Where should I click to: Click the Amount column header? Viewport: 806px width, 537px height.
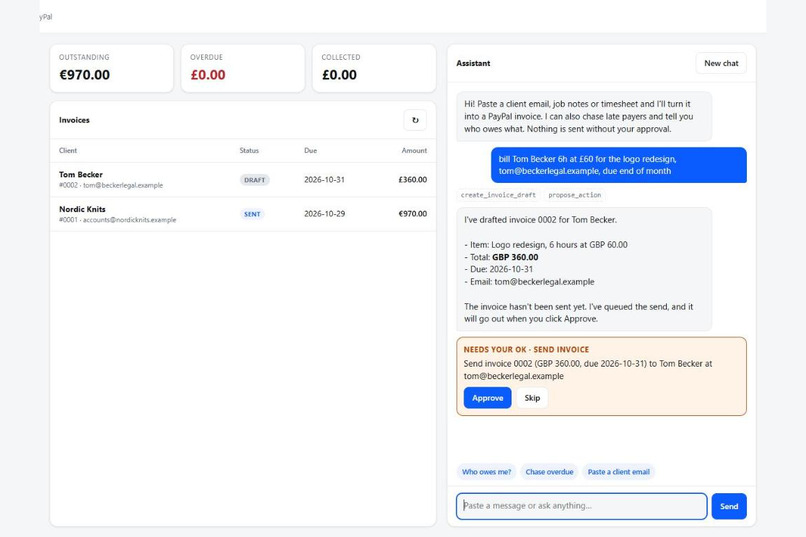tap(414, 151)
